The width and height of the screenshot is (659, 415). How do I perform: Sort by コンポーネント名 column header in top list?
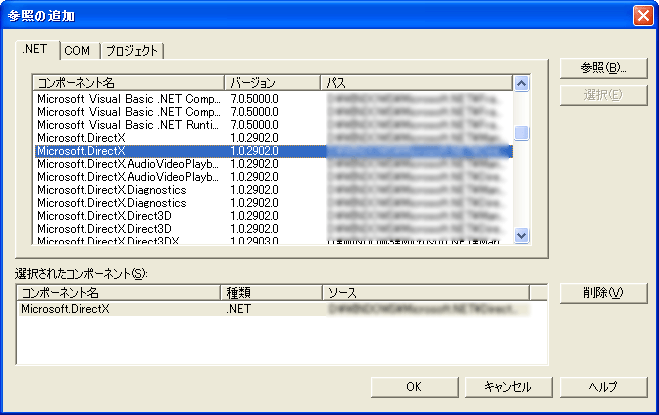tap(129, 83)
